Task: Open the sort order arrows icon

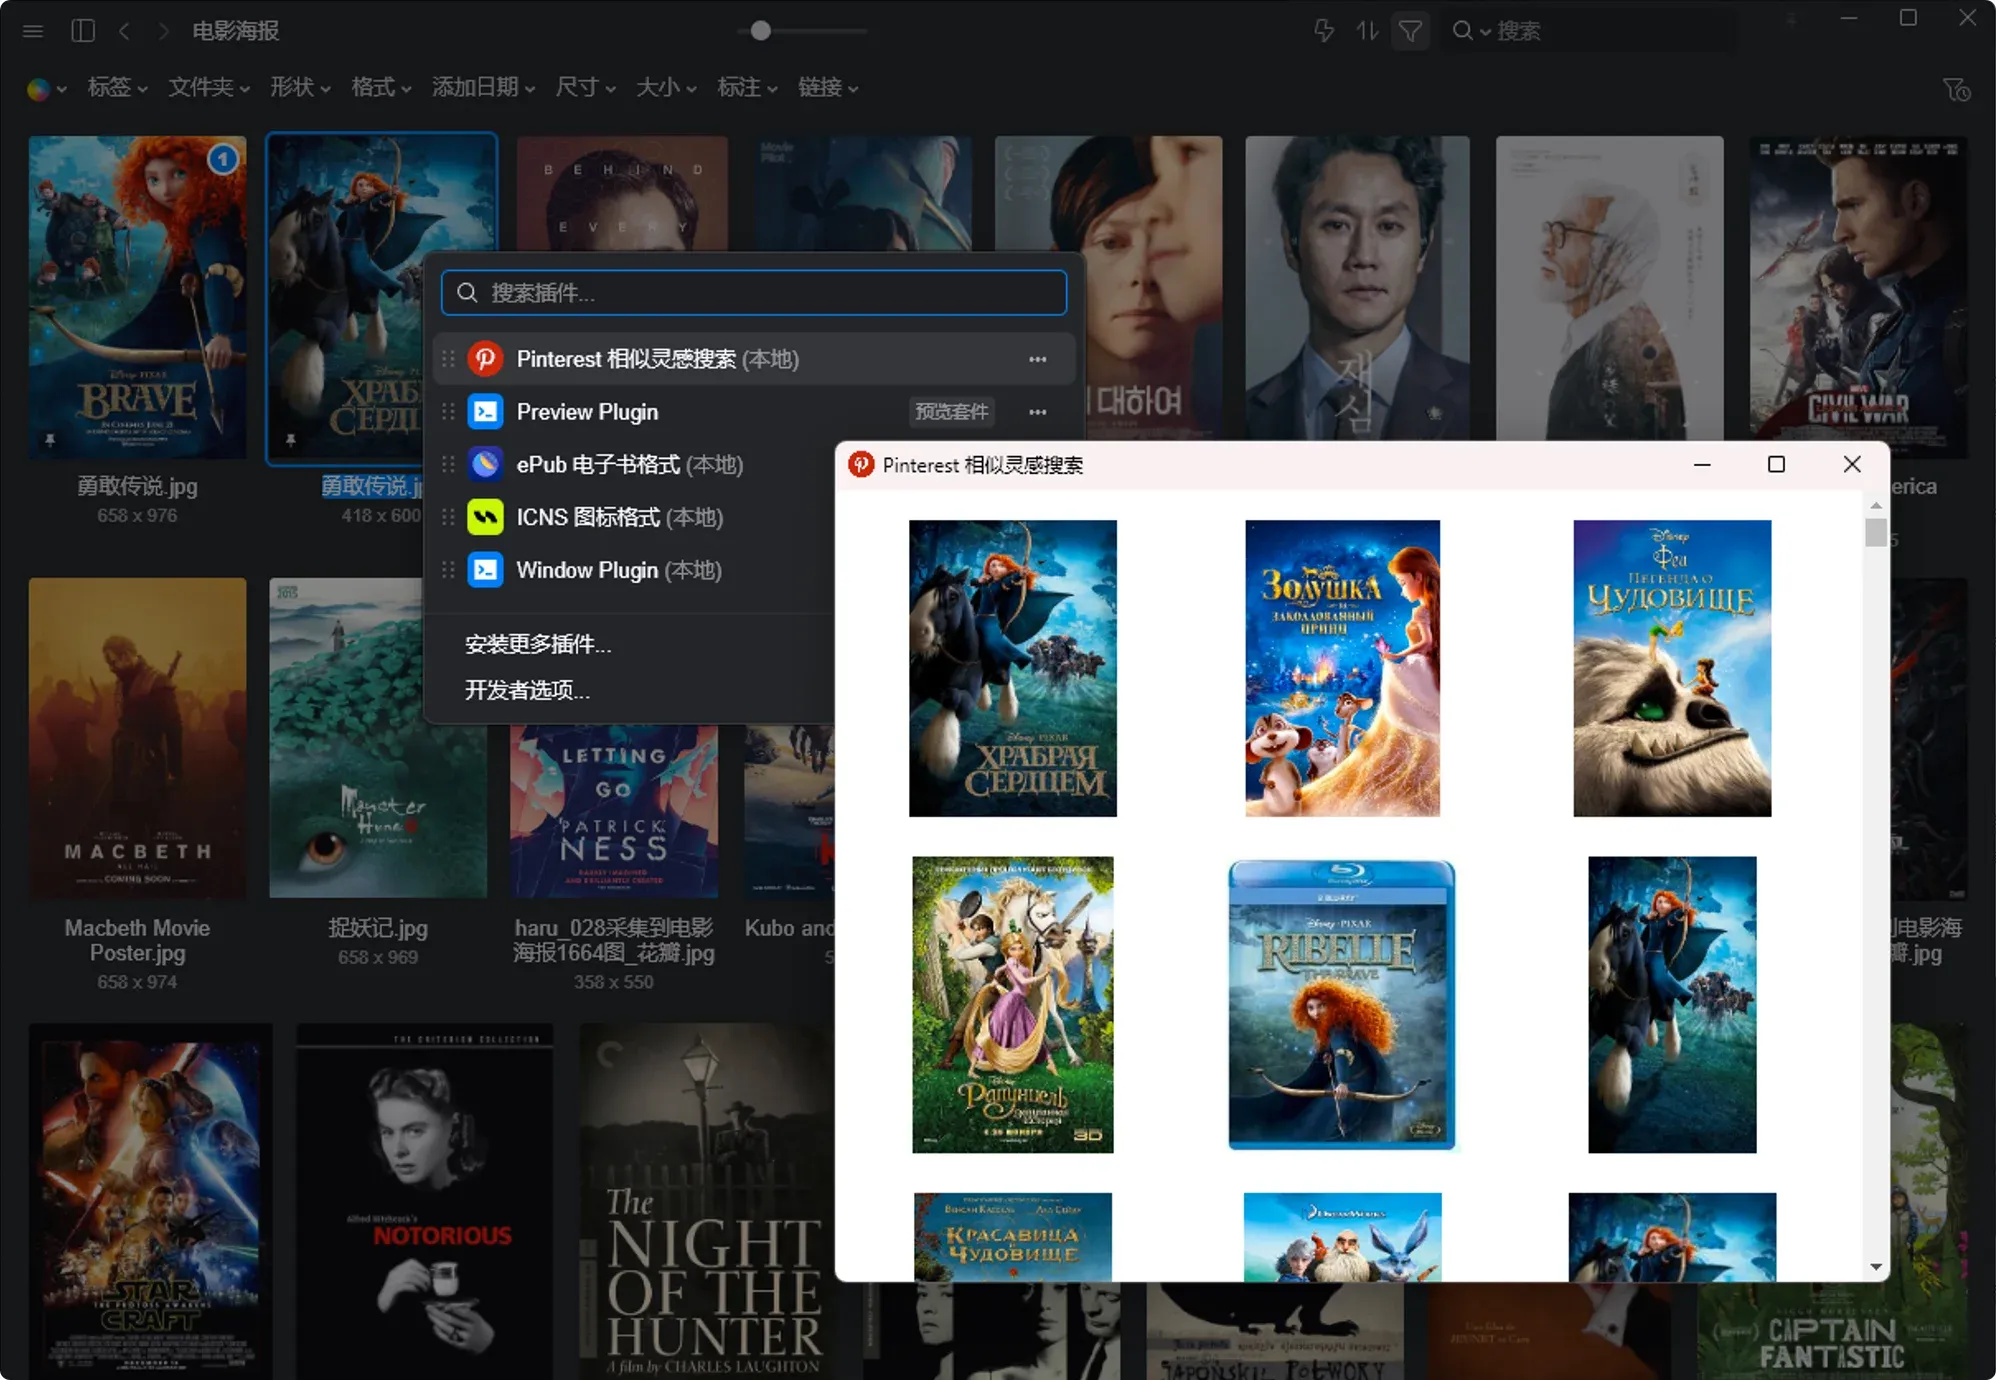Action: (x=1367, y=31)
